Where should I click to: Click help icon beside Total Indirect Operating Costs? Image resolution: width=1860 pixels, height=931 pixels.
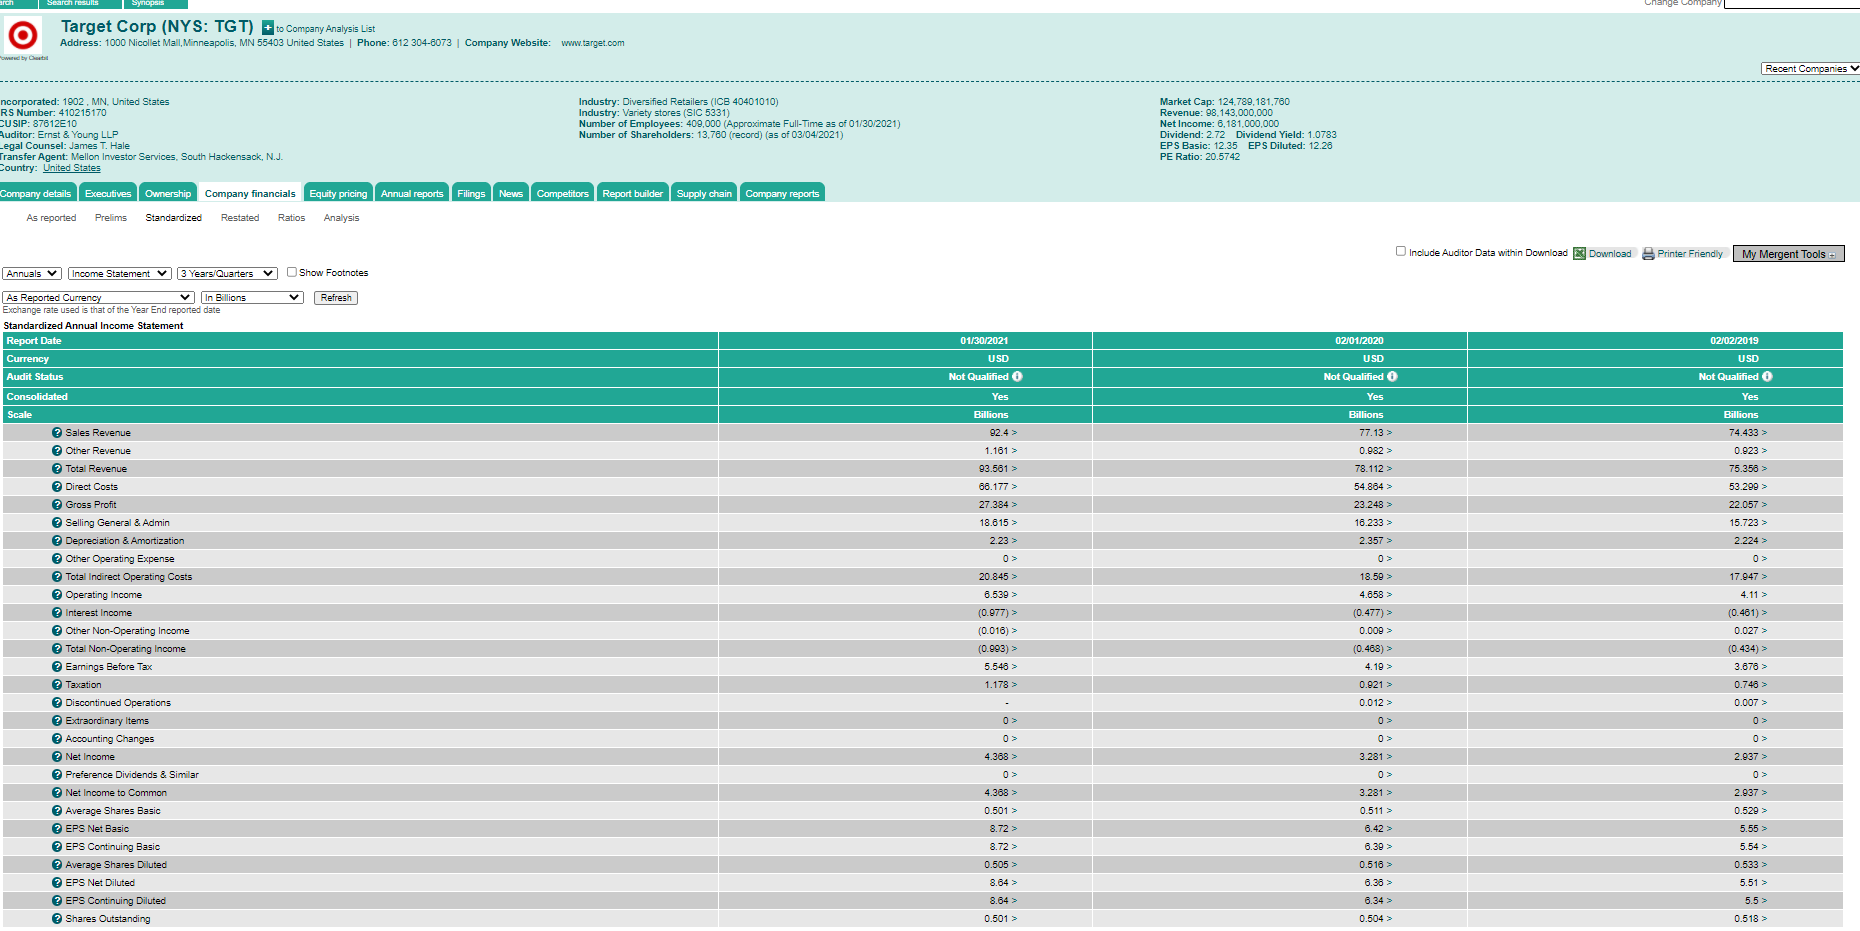57,577
